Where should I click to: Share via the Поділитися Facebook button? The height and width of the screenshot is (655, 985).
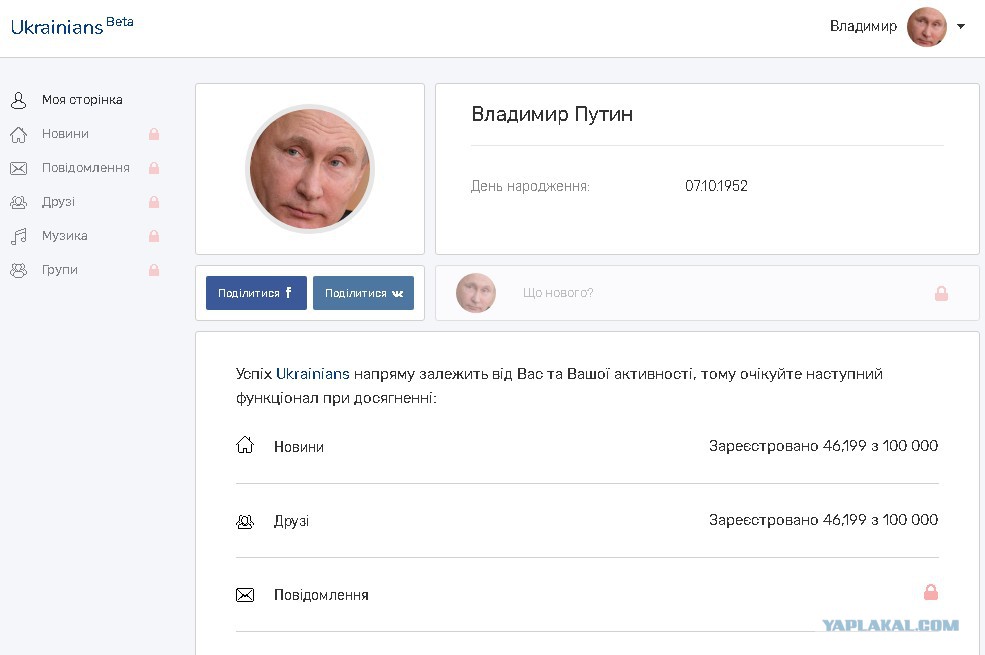(x=256, y=293)
